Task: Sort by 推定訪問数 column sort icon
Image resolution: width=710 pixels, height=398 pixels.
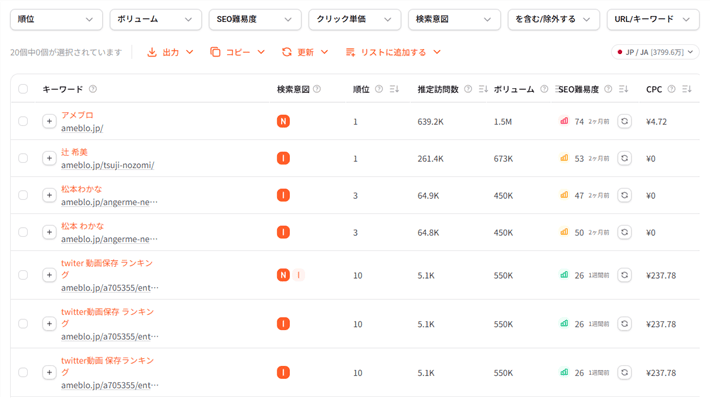Action: pyautogui.click(x=483, y=89)
